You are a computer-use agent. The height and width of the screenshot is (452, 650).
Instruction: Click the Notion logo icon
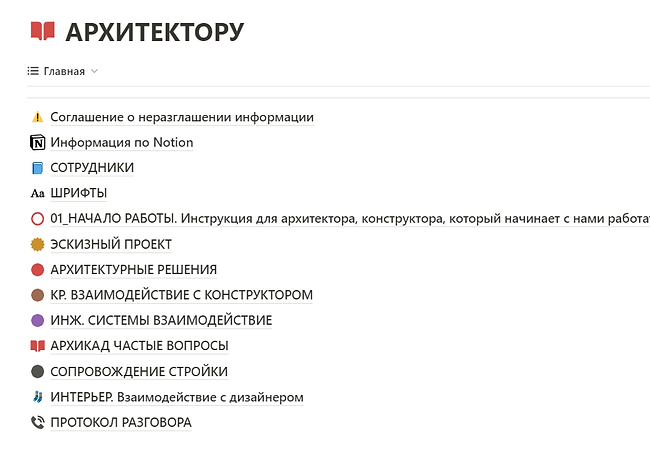38,143
